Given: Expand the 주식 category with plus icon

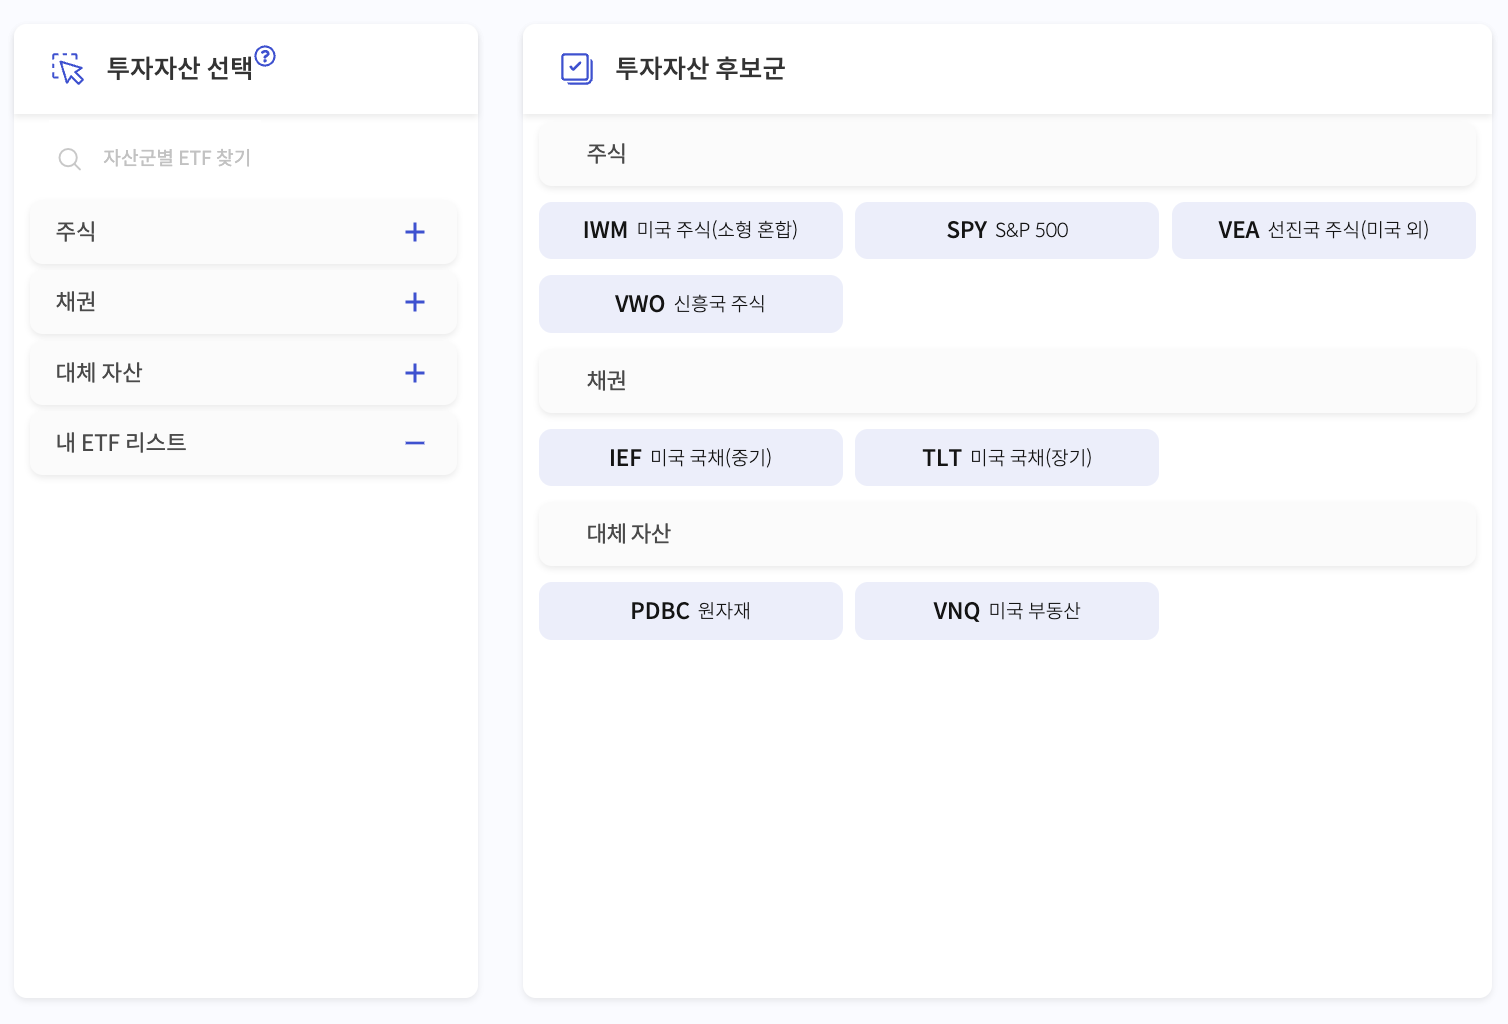Looking at the screenshot, I should 415,232.
